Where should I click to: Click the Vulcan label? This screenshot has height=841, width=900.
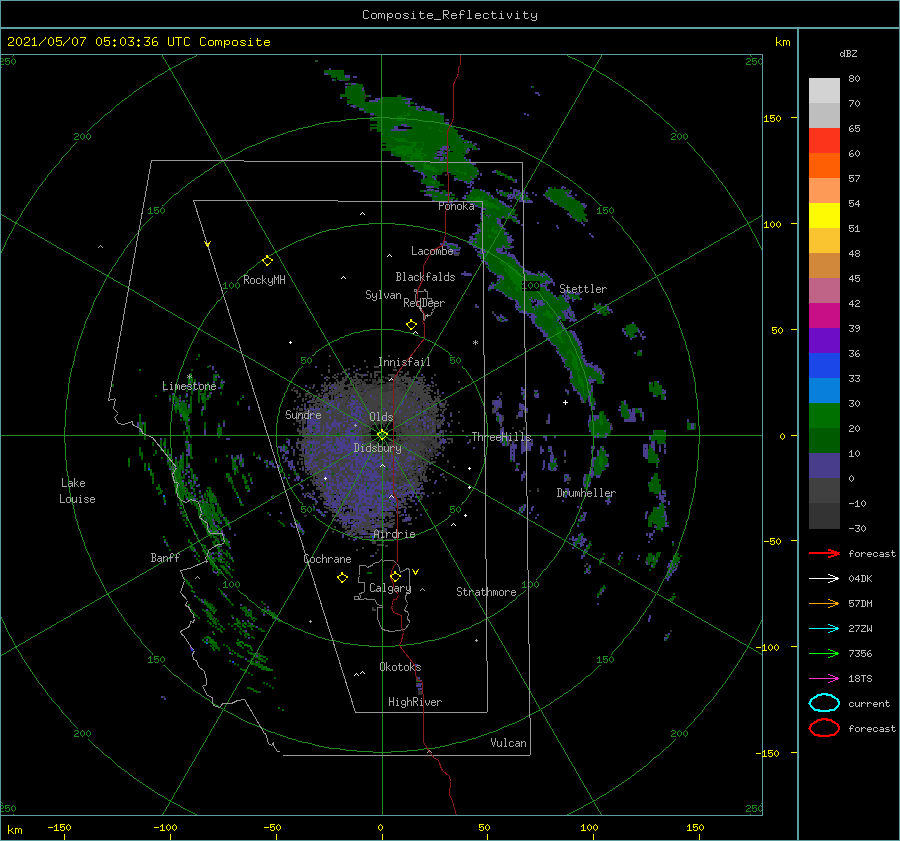tap(508, 743)
